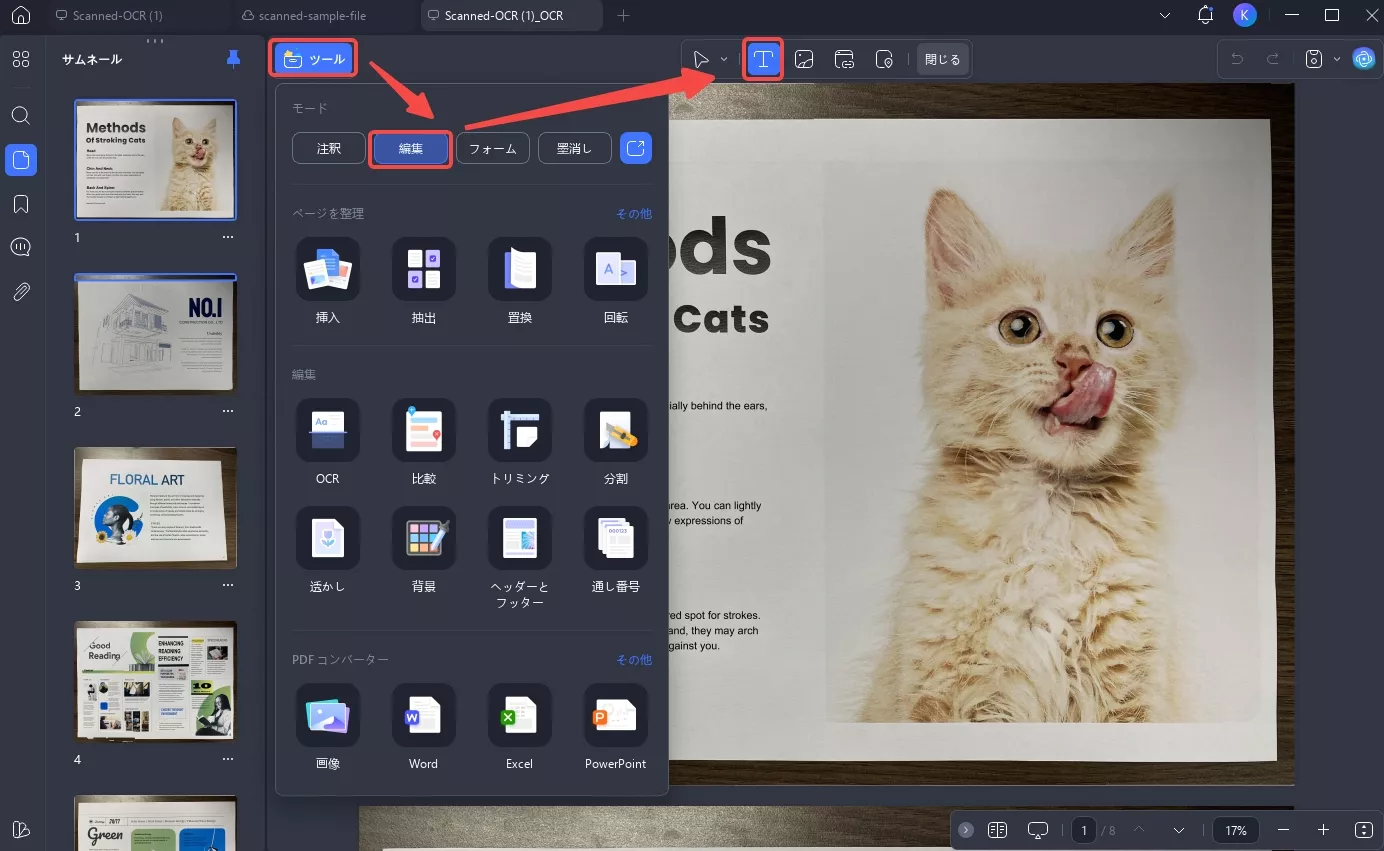1384x851 pixels.
Task: Zoom in with the plus button
Action: point(1323,830)
